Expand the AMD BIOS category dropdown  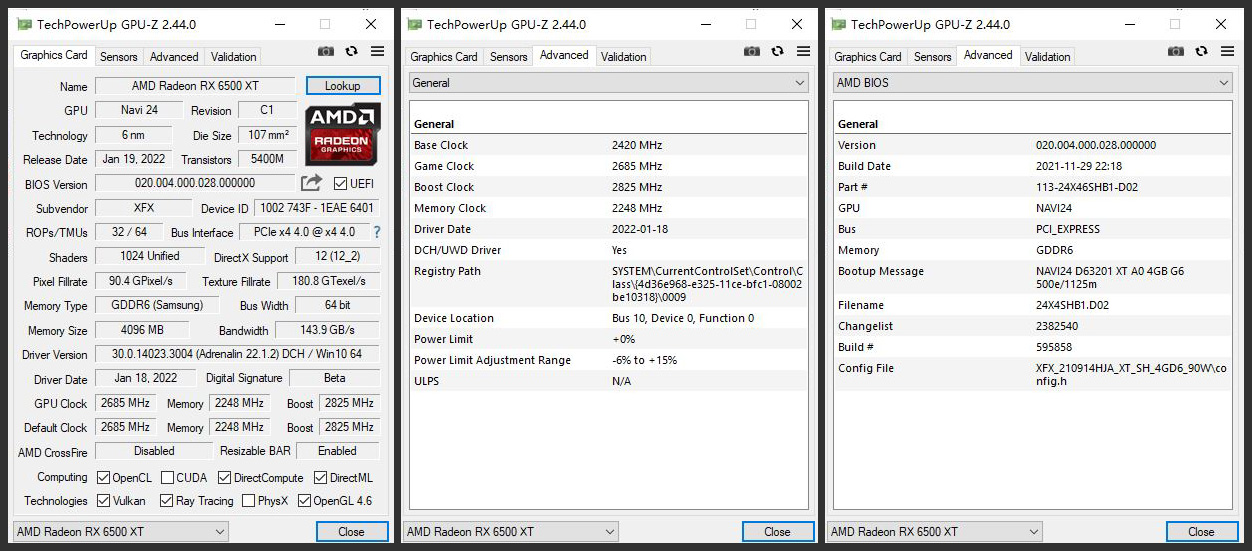1032,83
